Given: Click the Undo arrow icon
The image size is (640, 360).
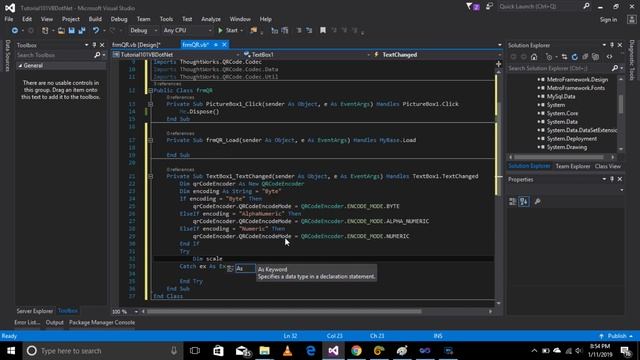Looking at the screenshot, I should point(96,31).
